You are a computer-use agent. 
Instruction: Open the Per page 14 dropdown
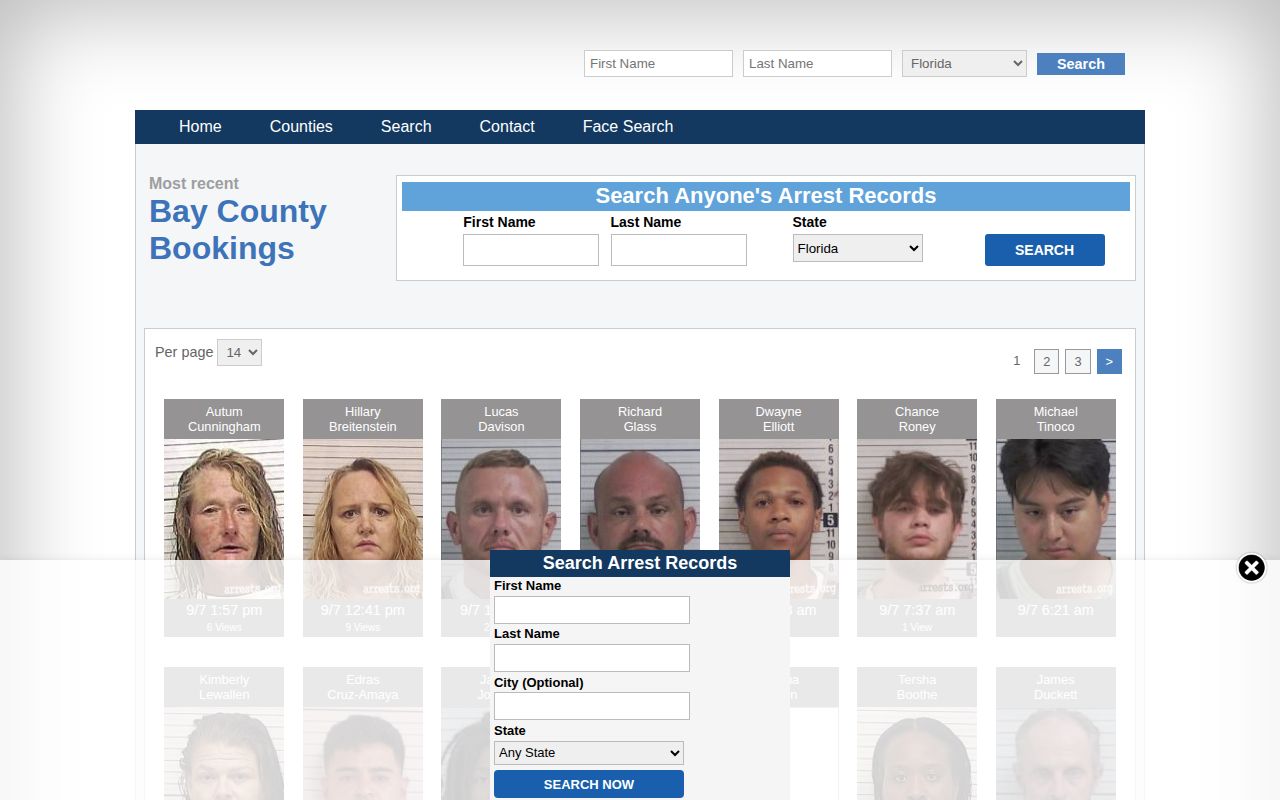pos(239,352)
